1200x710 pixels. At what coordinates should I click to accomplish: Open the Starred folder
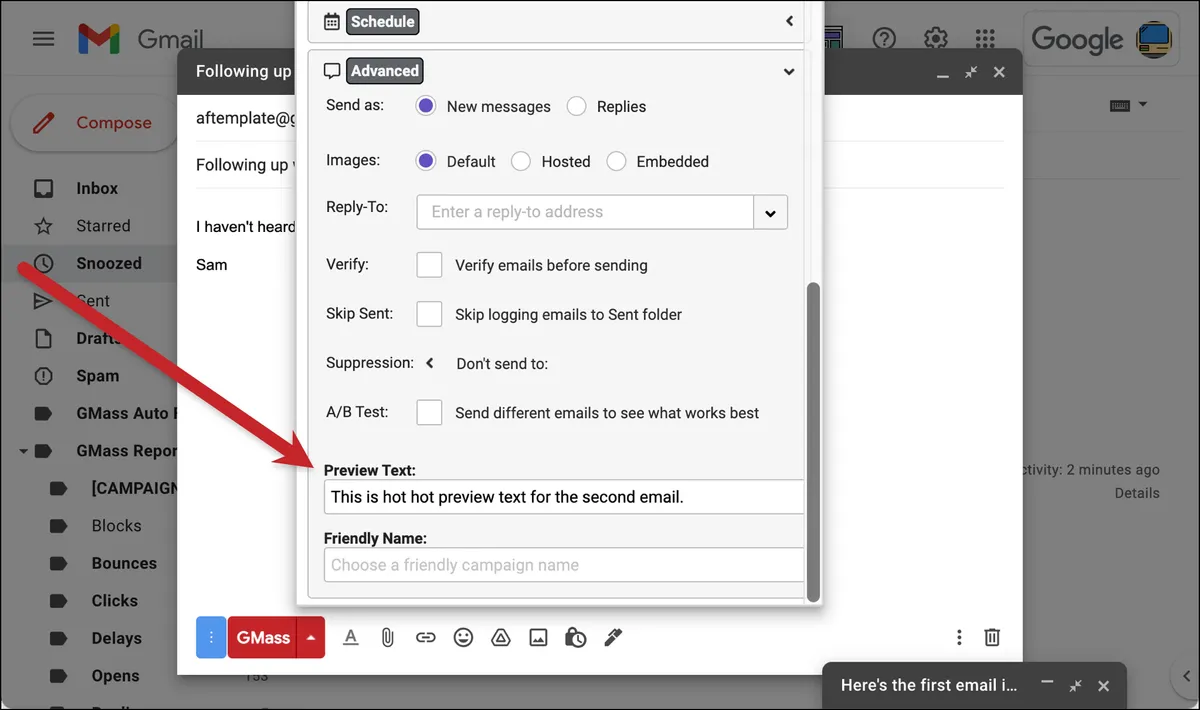pyautogui.click(x=103, y=226)
